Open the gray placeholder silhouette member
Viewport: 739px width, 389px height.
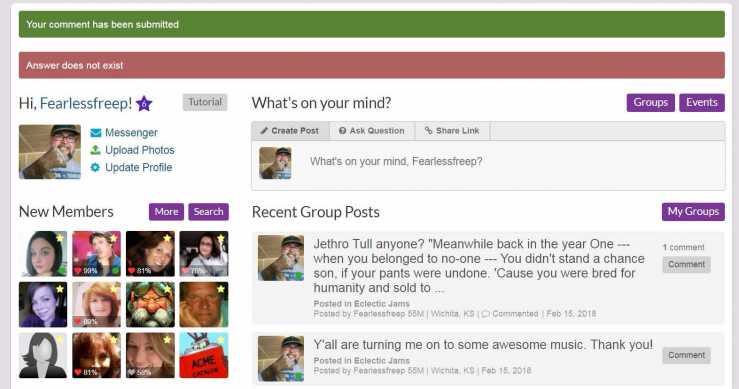[x=43, y=356]
